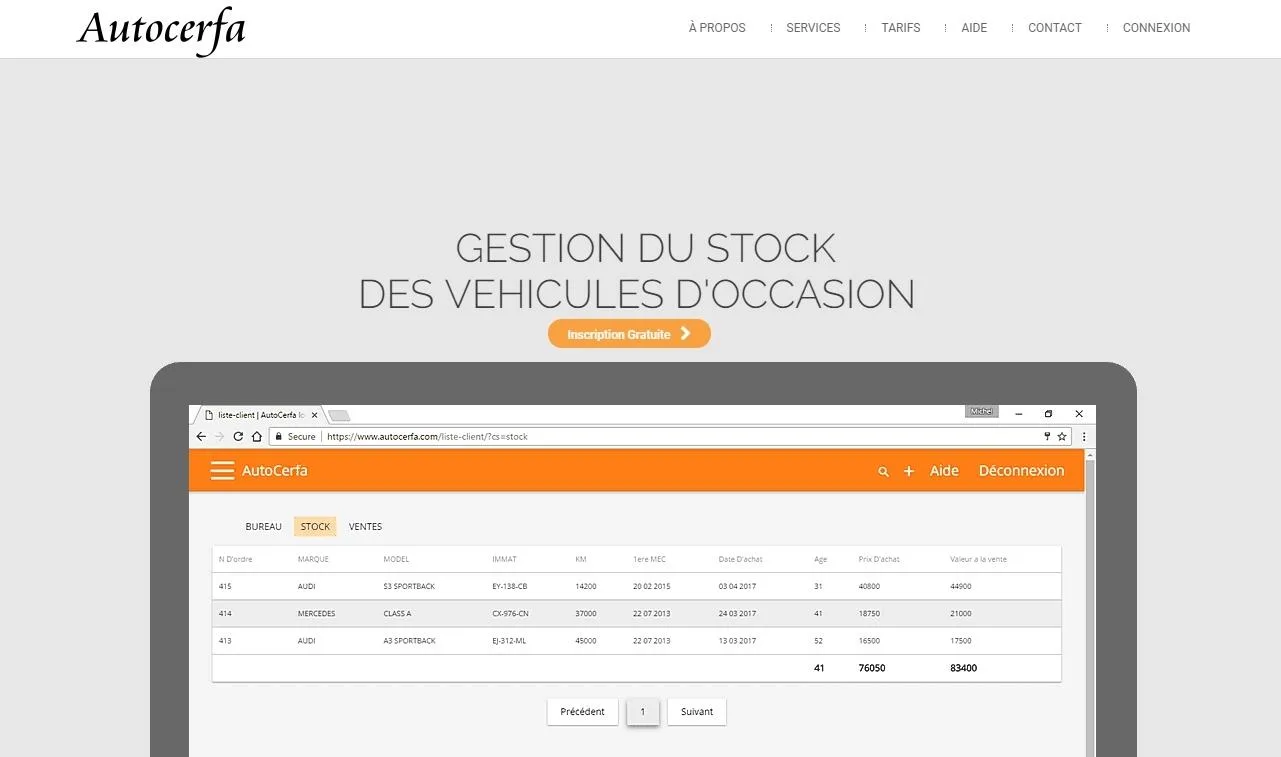Click the Secure padlock icon
Image resolution: width=1281 pixels, height=757 pixels.
click(x=279, y=437)
